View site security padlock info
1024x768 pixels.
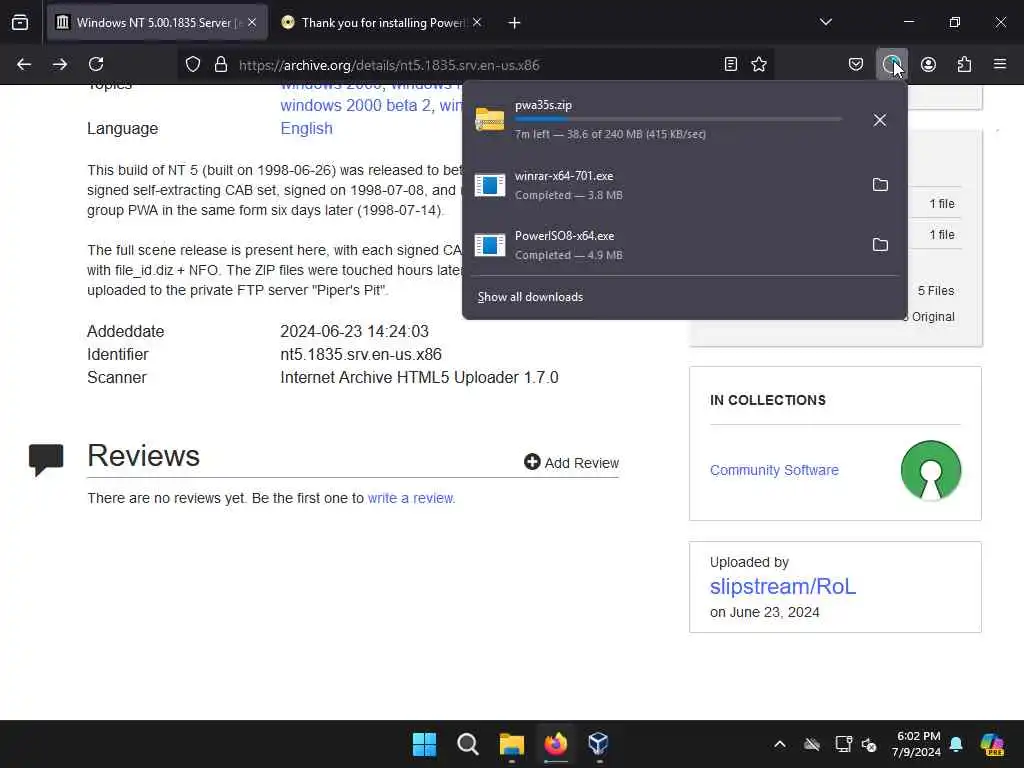click(x=221, y=65)
